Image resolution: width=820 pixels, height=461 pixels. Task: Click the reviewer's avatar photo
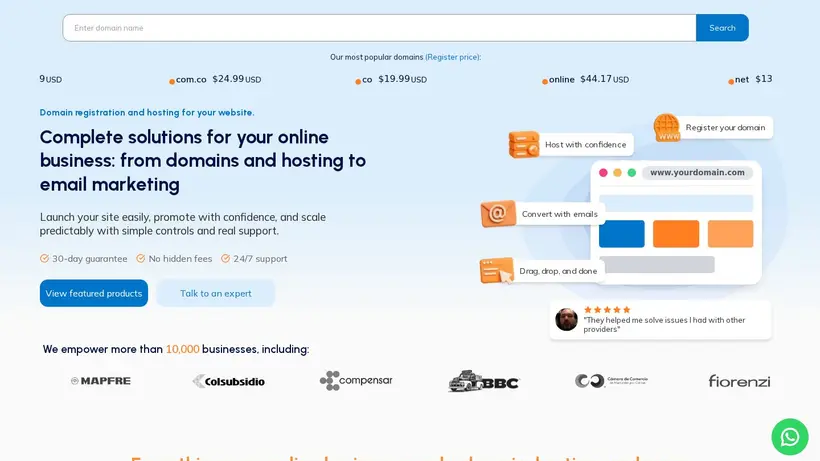566,319
